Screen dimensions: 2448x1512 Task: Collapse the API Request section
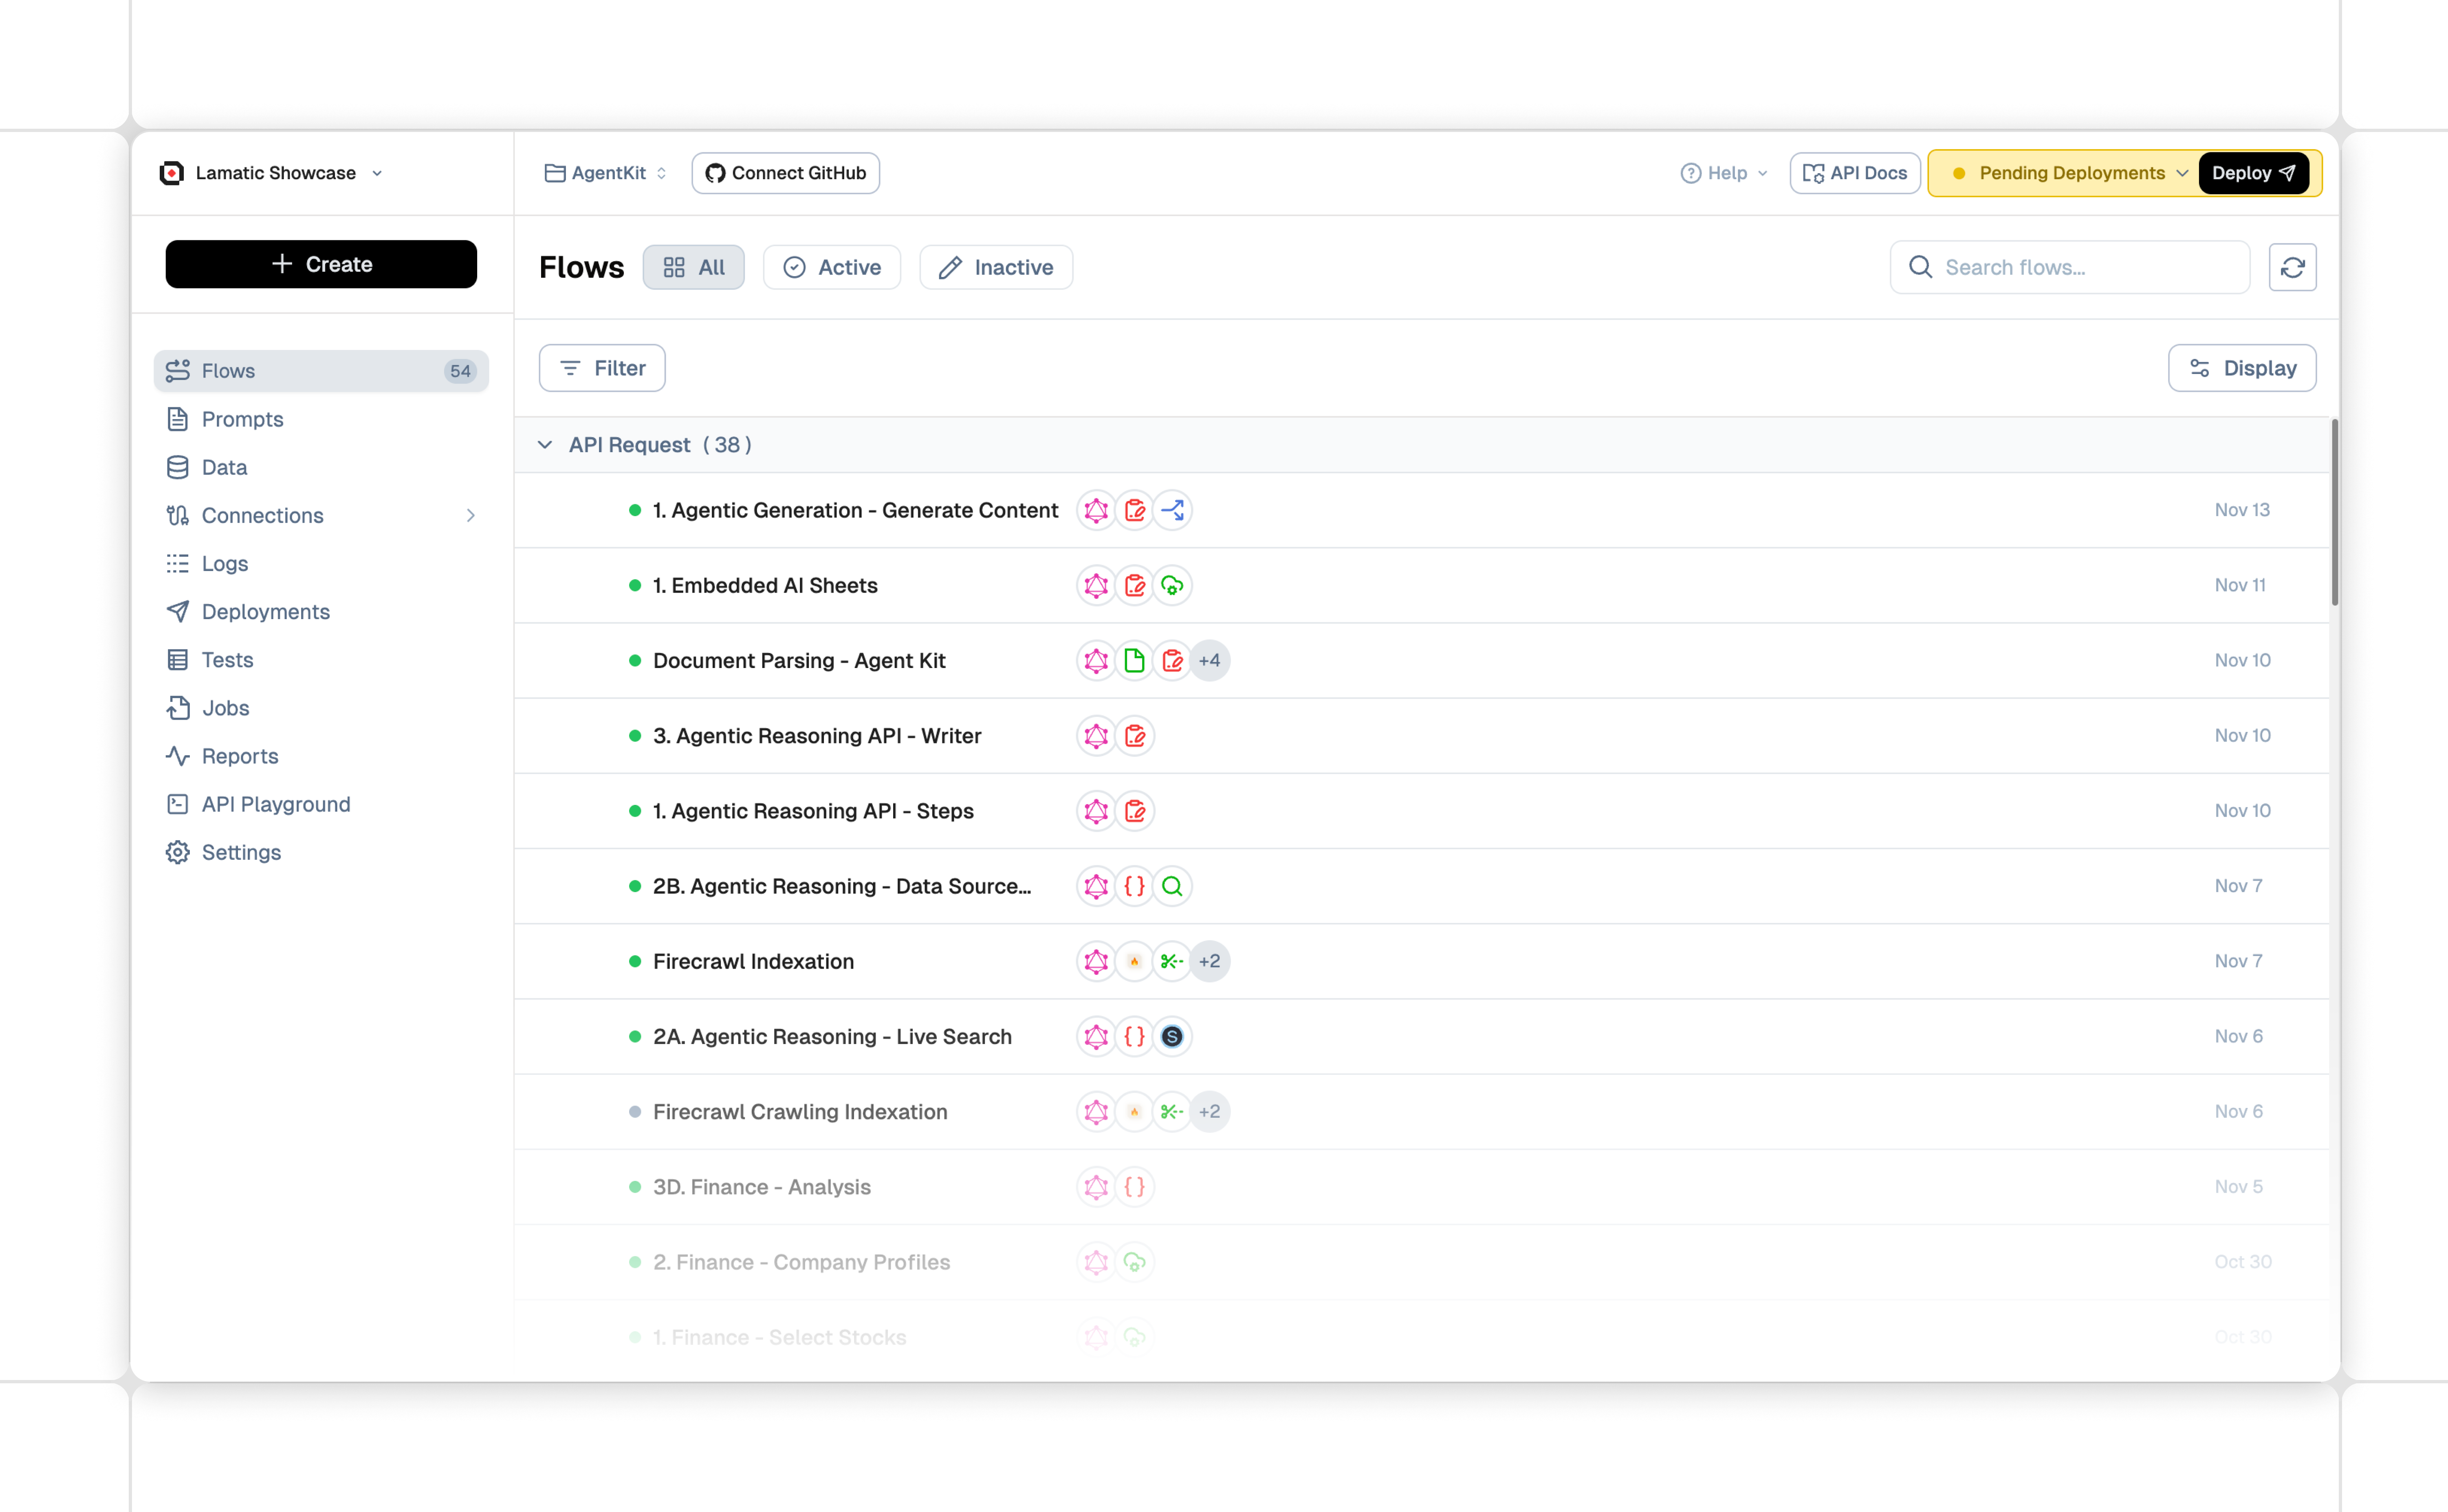click(x=546, y=444)
